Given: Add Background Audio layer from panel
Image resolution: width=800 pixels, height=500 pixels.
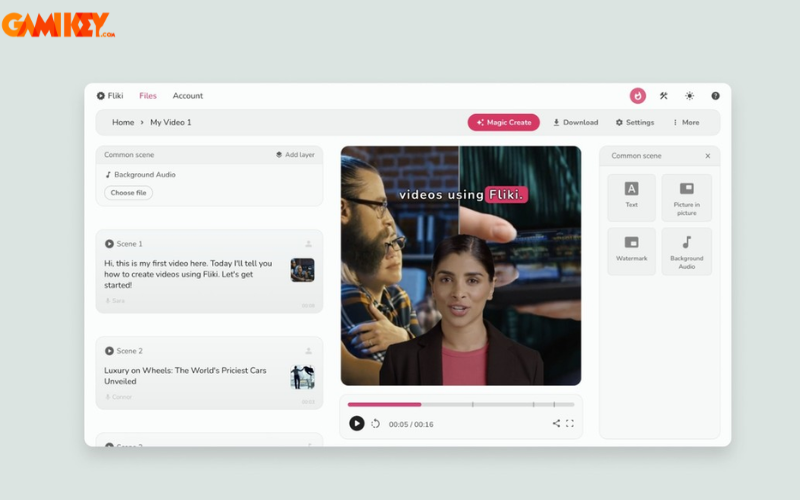Looking at the screenshot, I should [x=687, y=252].
